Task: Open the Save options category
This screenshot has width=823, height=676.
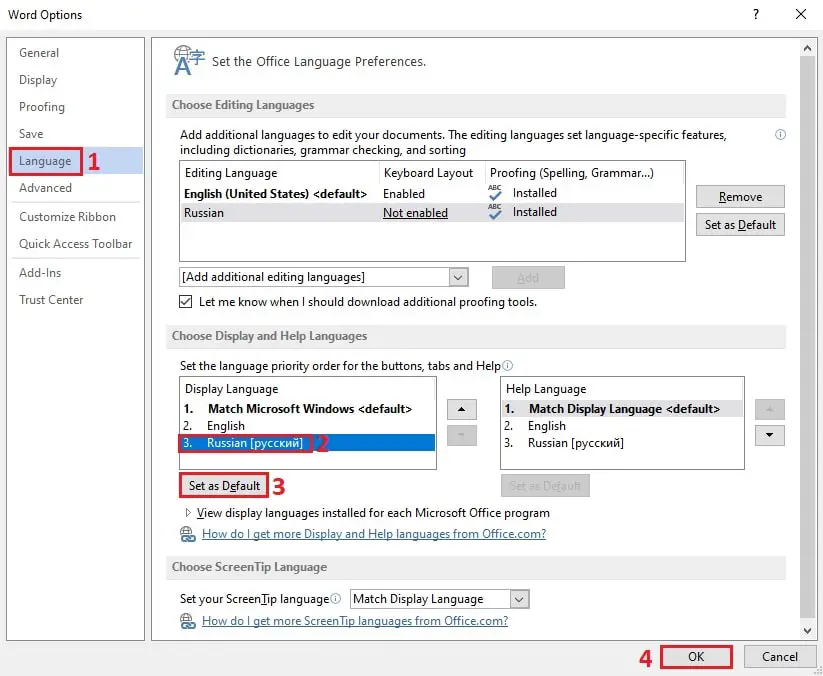Action: [x=31, y=134]
